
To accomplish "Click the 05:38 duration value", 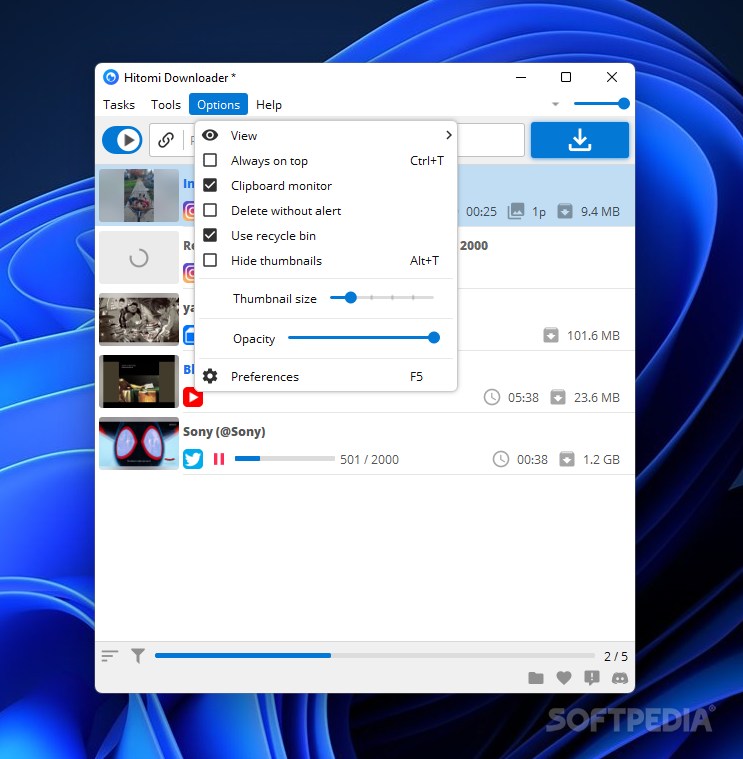I will click(x=523, y=397).
